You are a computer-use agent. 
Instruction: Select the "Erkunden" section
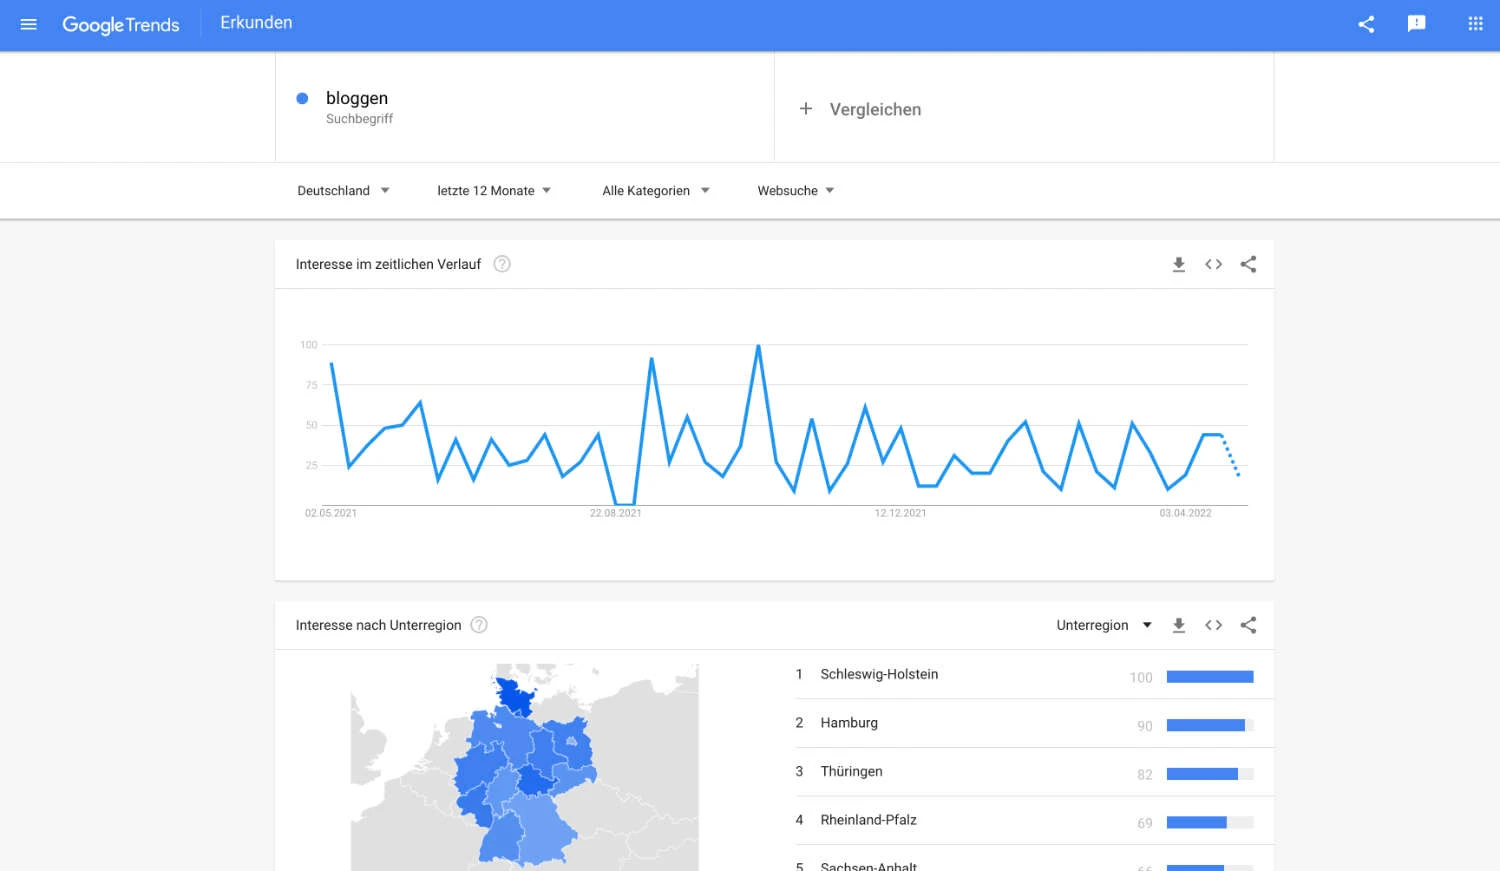coord(255,22)
